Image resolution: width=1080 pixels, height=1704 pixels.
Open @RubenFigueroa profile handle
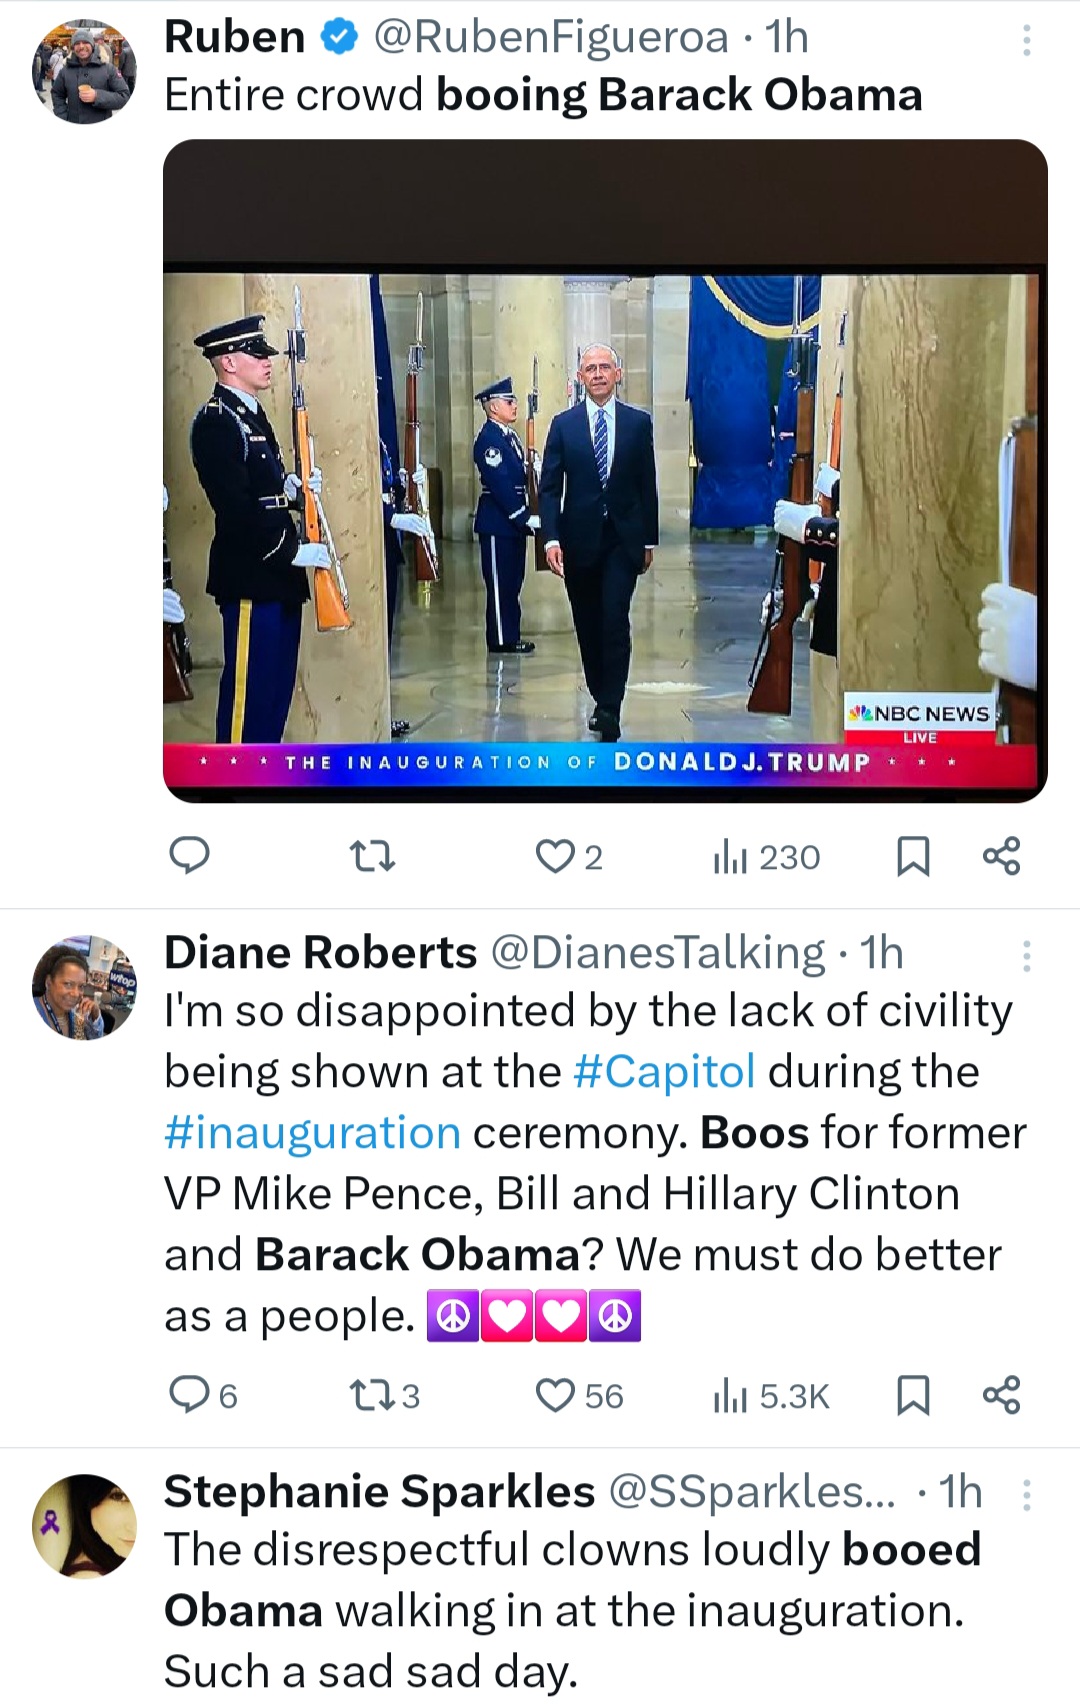[551, 37]
